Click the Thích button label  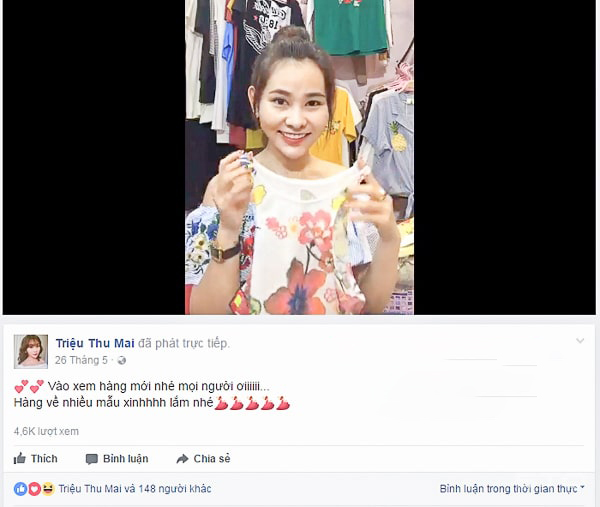point(44,458)
